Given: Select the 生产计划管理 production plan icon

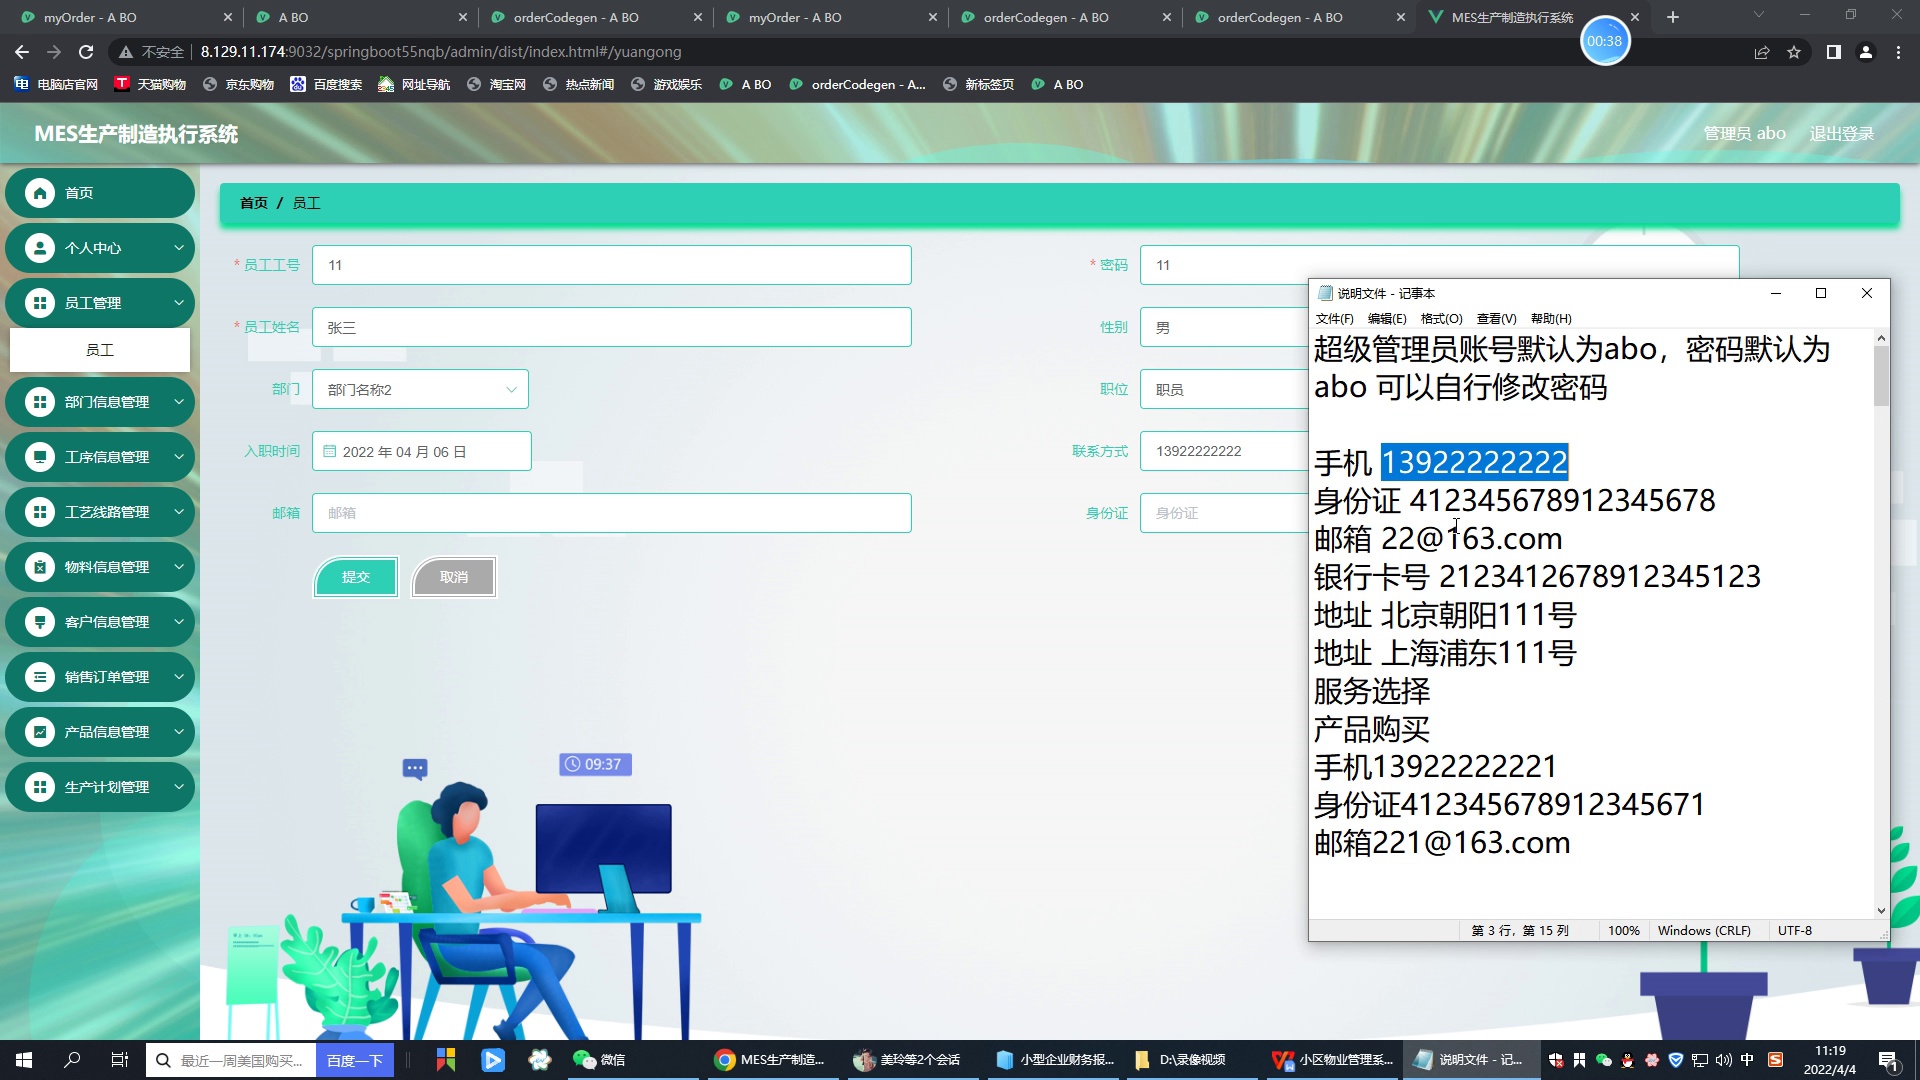Looking at the screenshot, I should (x=40, y=786).
